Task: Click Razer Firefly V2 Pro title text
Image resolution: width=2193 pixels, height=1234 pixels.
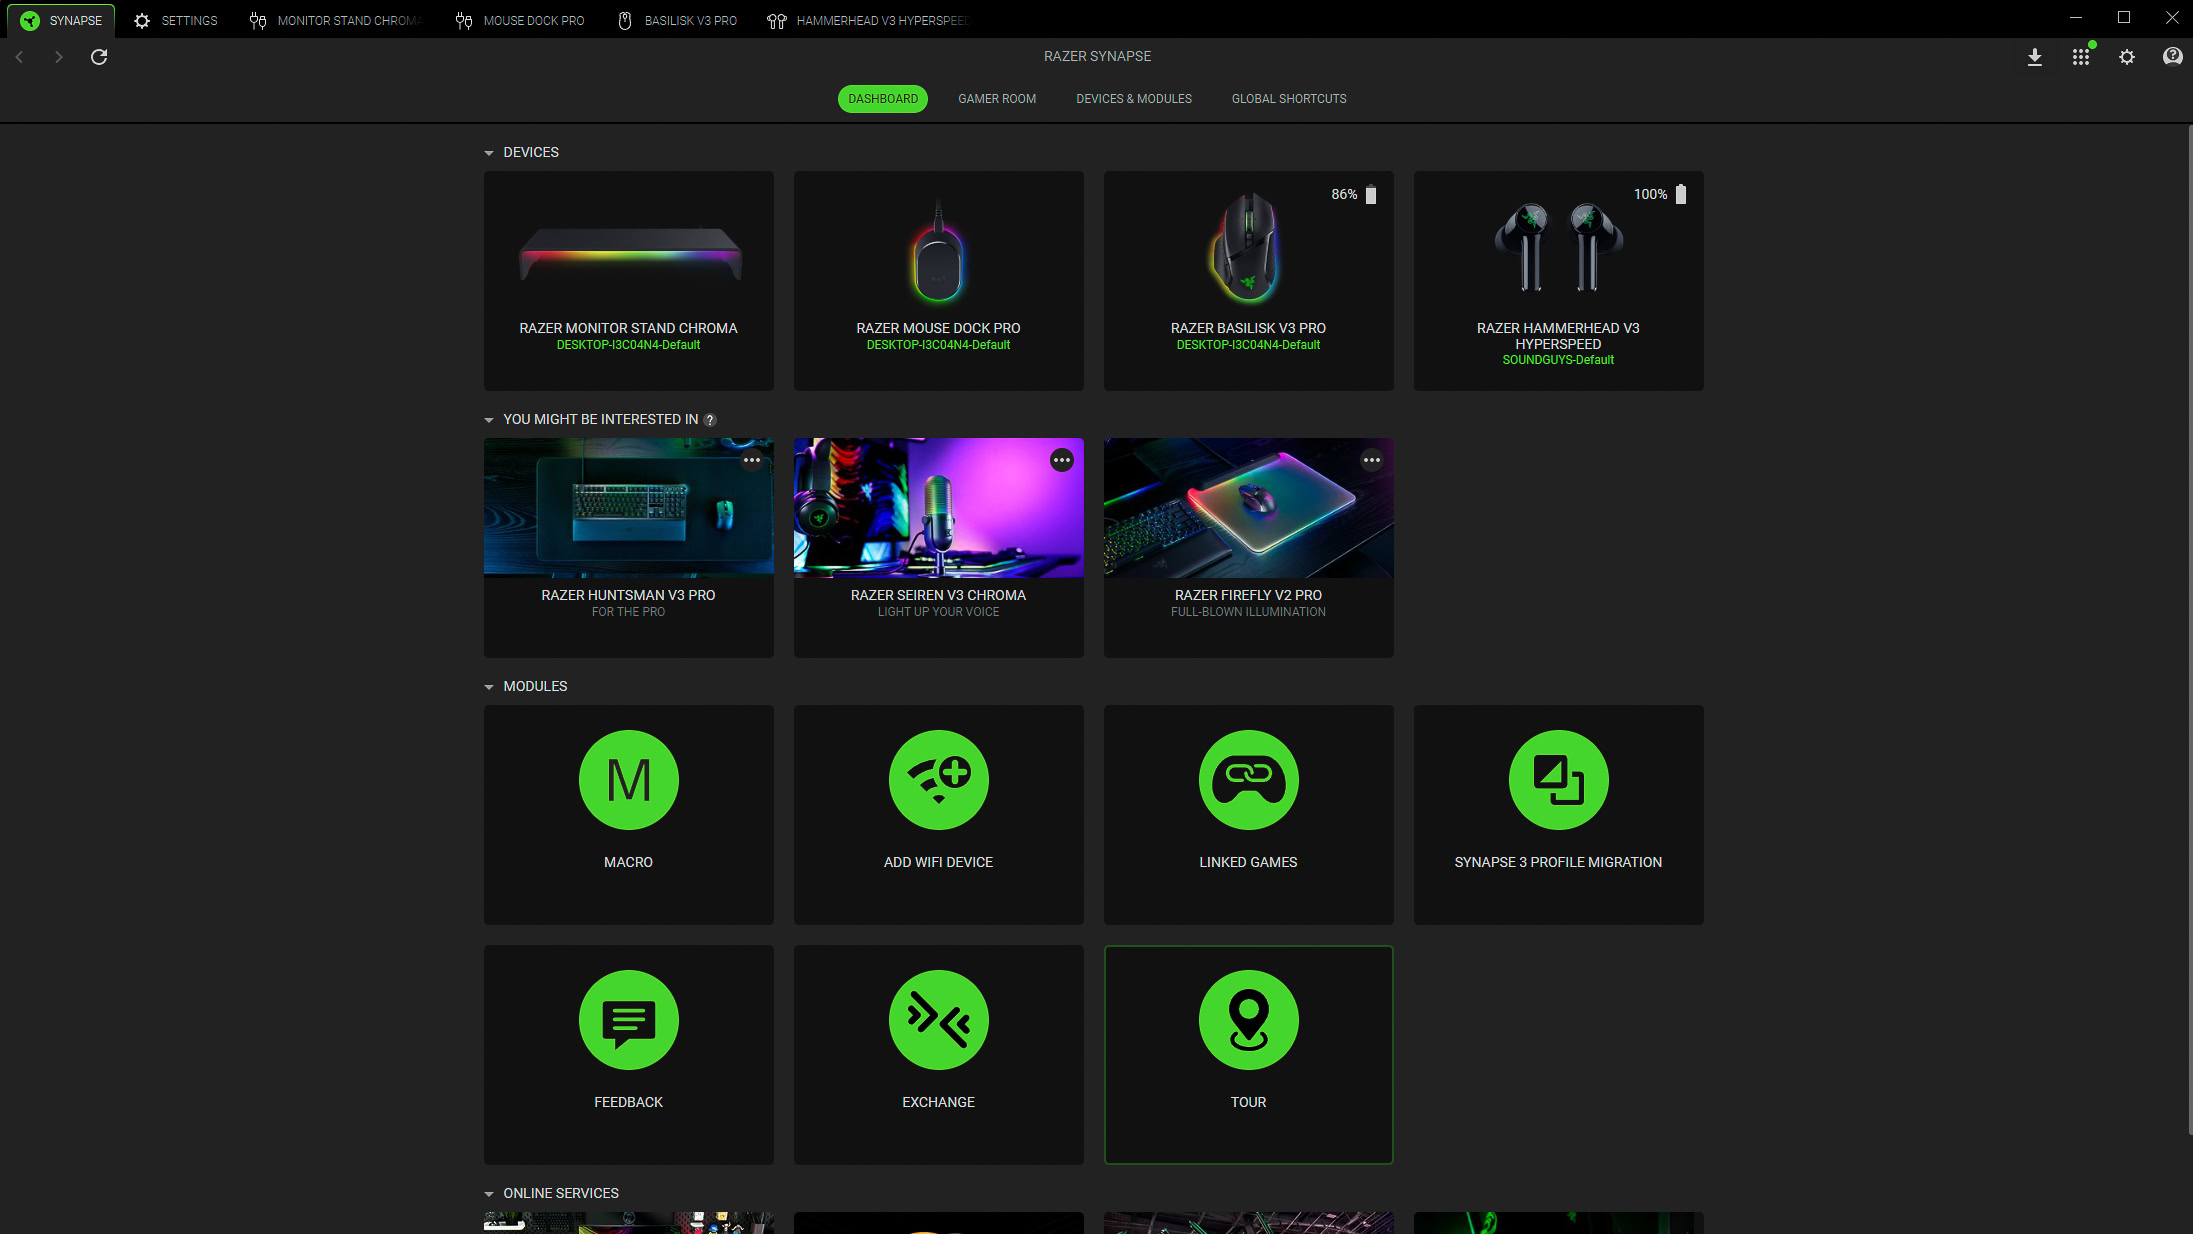Action: tap(1248, 595)
